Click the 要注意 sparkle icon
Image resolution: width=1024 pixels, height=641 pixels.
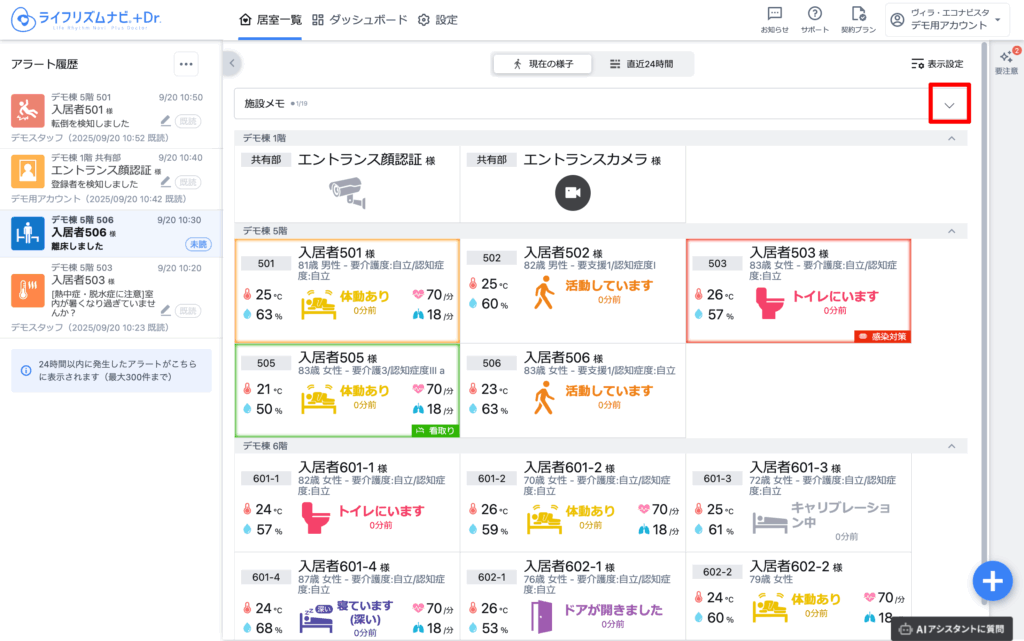[x=1006, y=59]
